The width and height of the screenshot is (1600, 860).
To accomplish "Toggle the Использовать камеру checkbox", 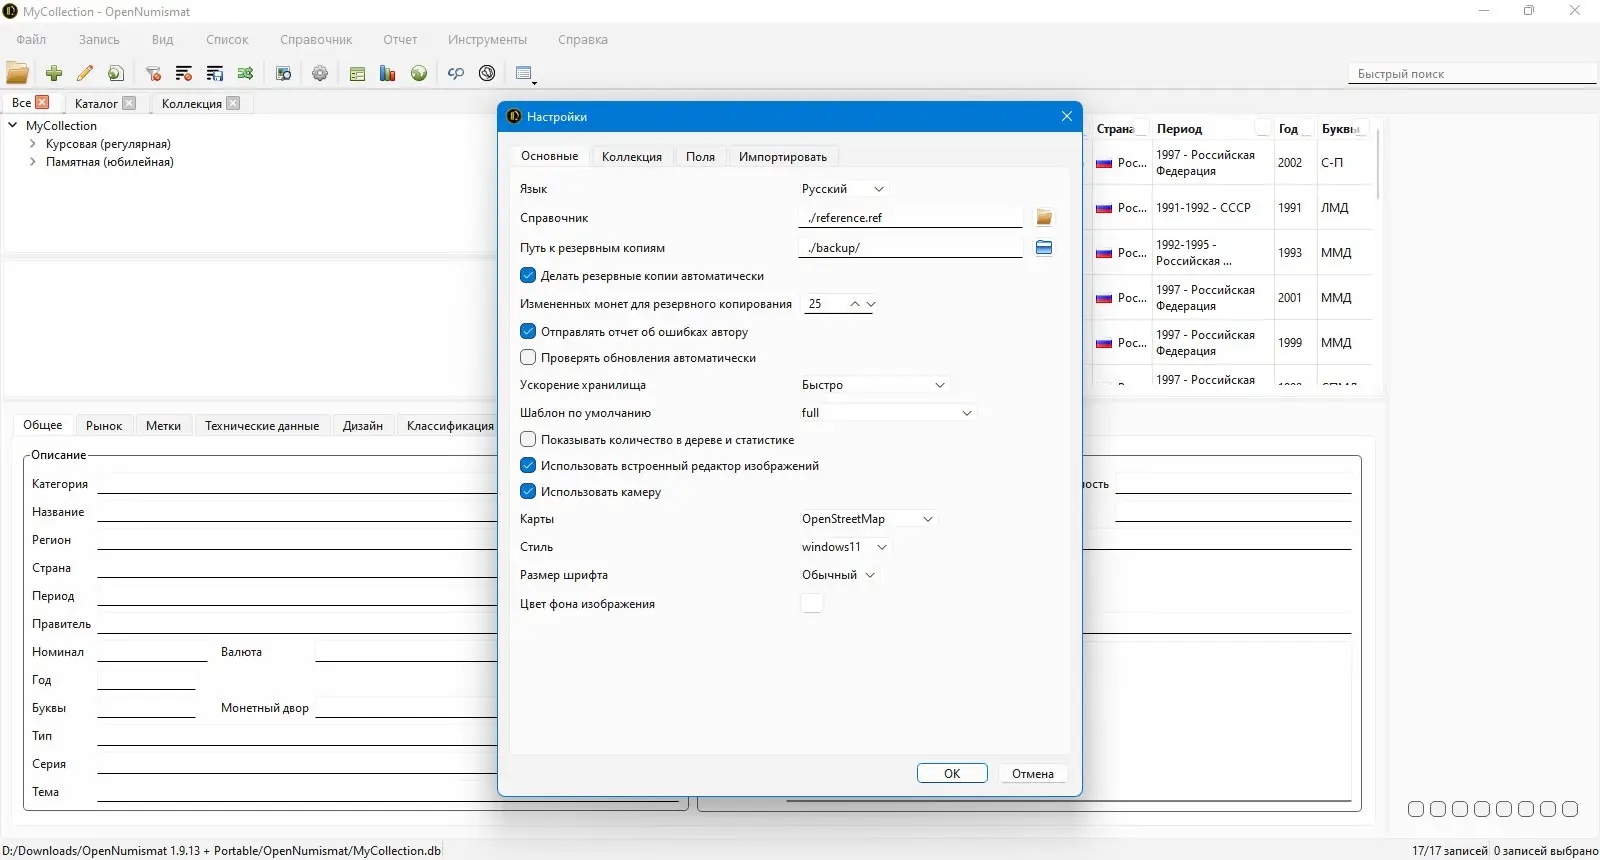I will pos(528,491).
